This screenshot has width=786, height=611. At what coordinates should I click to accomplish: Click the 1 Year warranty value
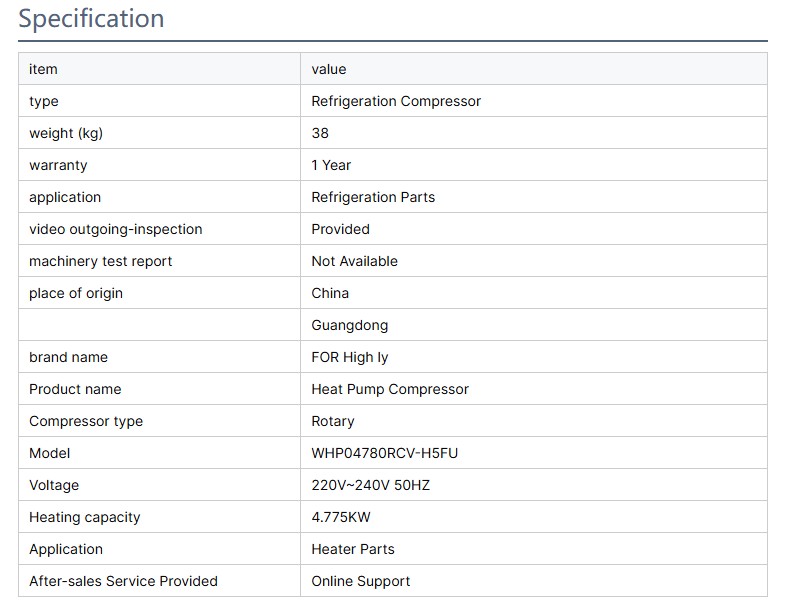click(x=331, y=165)
